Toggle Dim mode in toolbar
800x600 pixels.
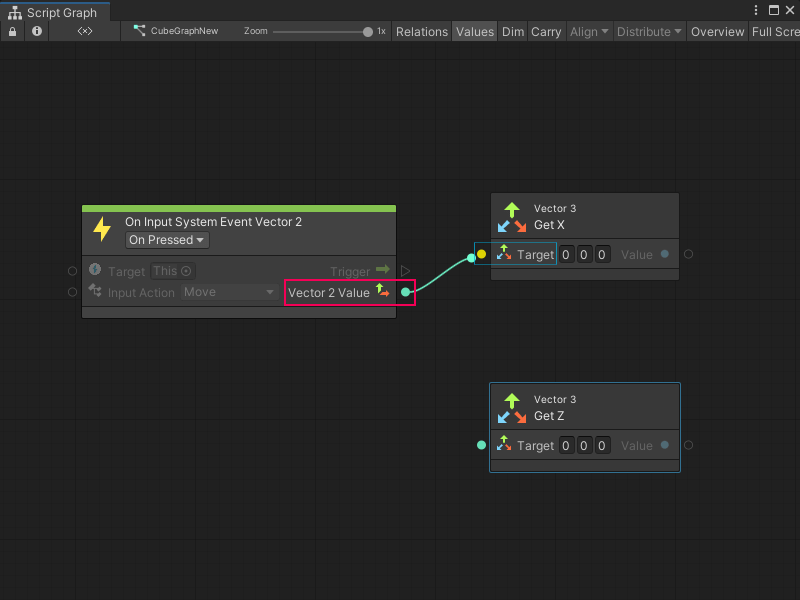click(512, 31)
